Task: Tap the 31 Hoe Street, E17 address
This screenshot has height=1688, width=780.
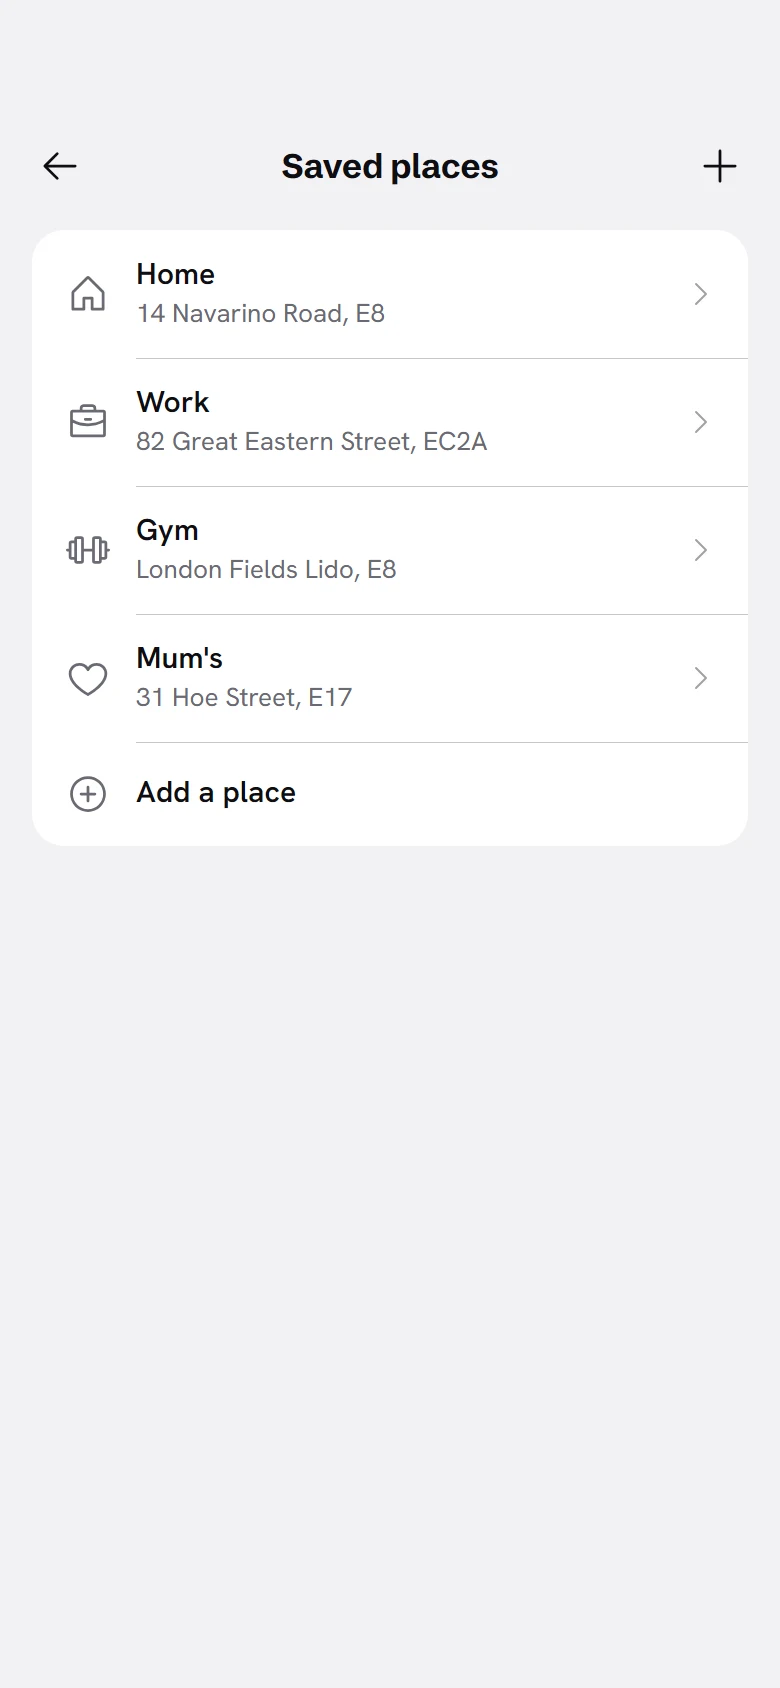Action: [x=244, y=698]
